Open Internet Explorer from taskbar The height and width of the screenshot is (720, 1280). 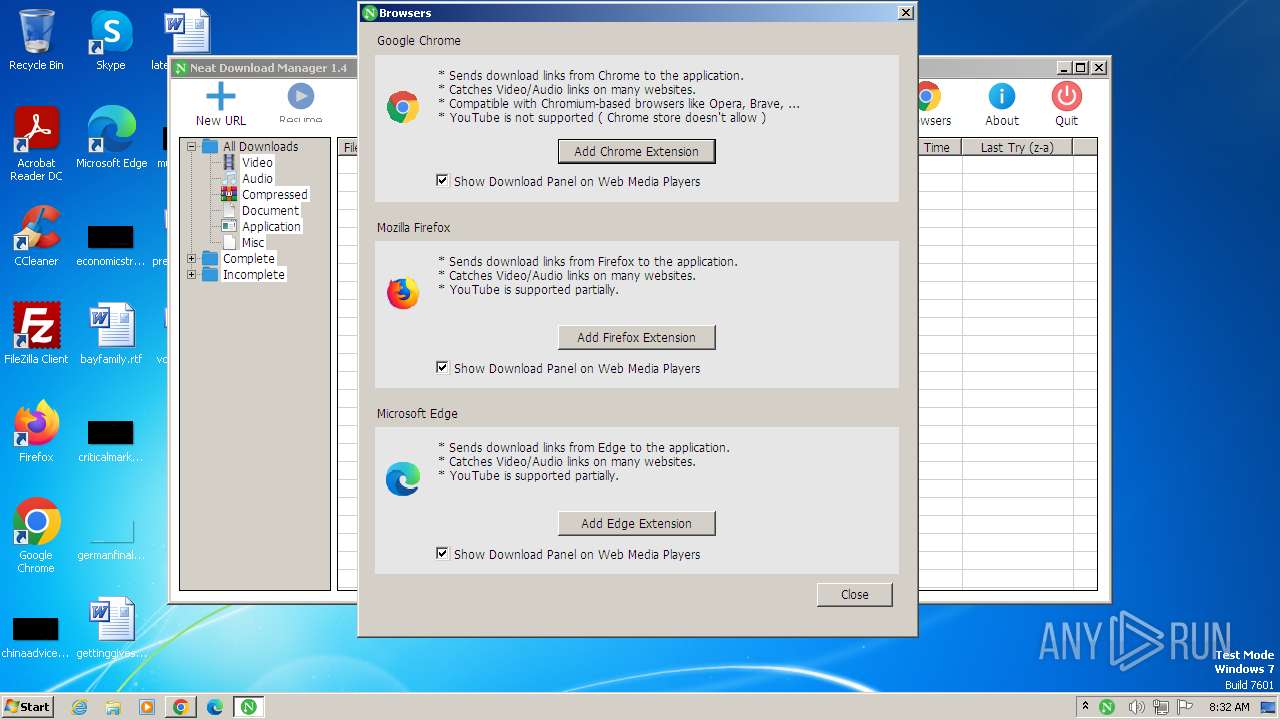(x=79, y=706)
